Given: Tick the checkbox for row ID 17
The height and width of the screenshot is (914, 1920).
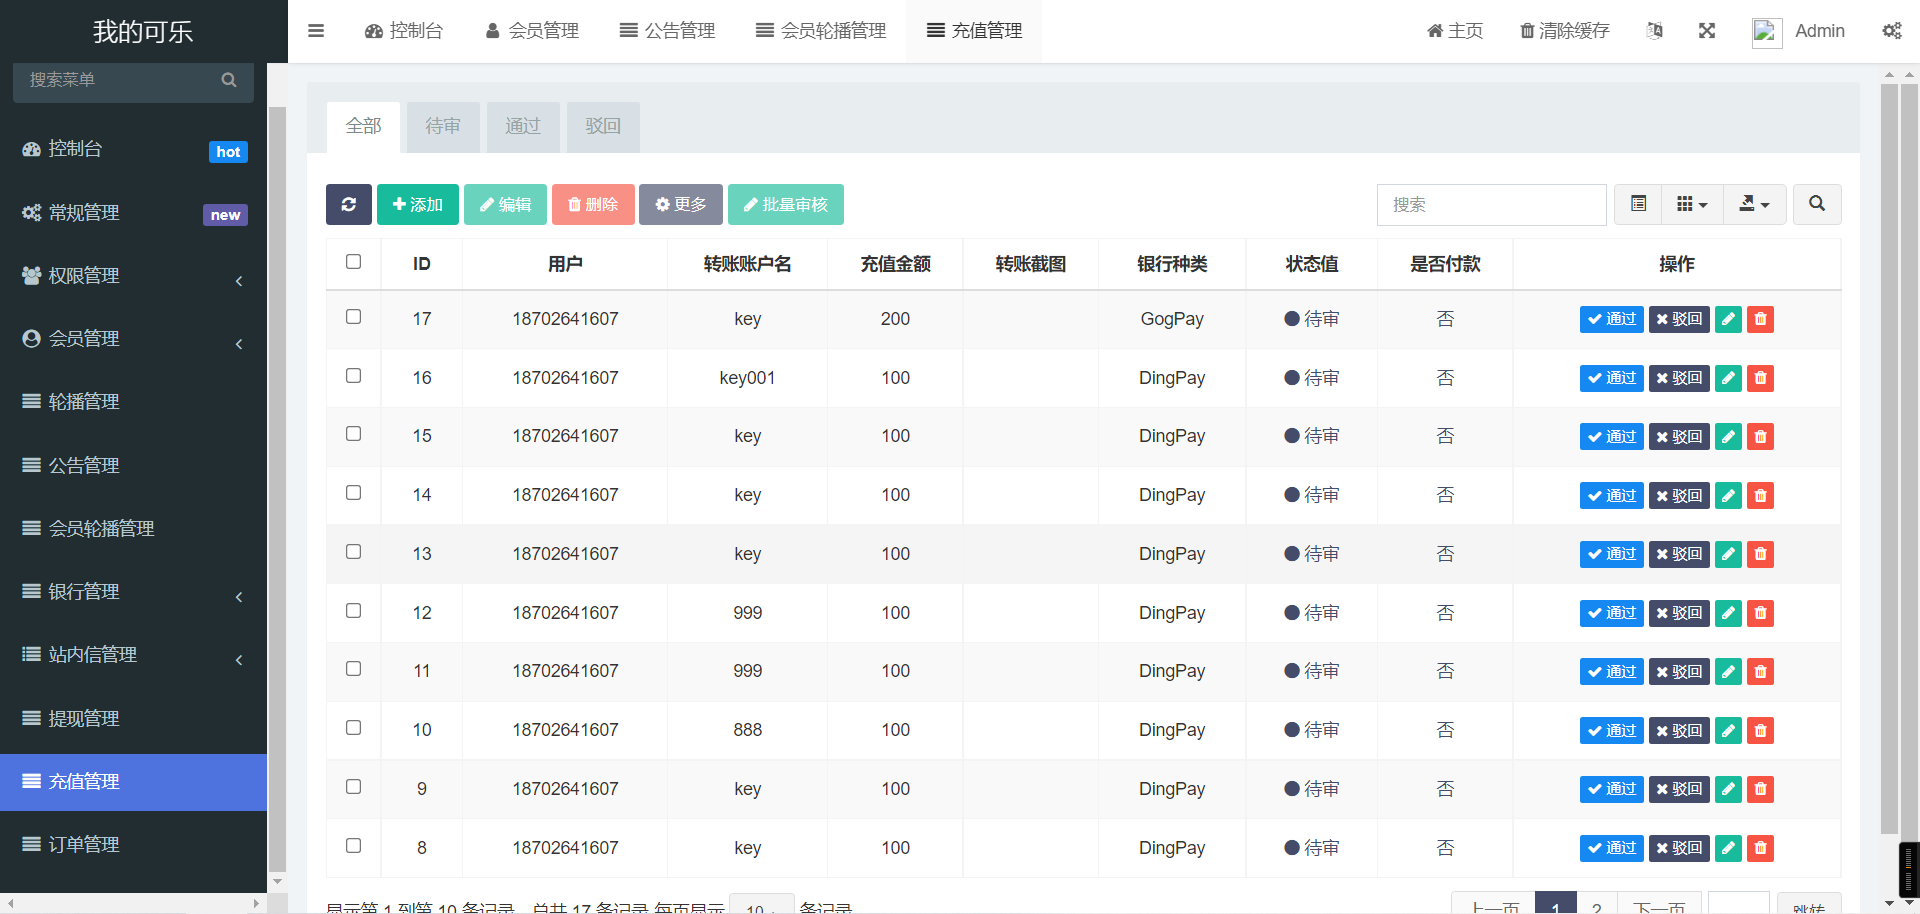Looking at the screenshot, I should tap(353, 317).
